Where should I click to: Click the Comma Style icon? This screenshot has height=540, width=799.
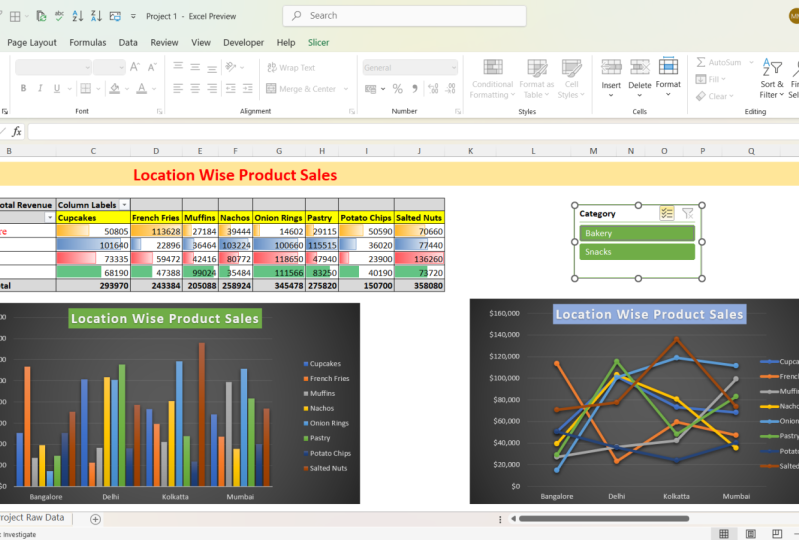[415, 89]
